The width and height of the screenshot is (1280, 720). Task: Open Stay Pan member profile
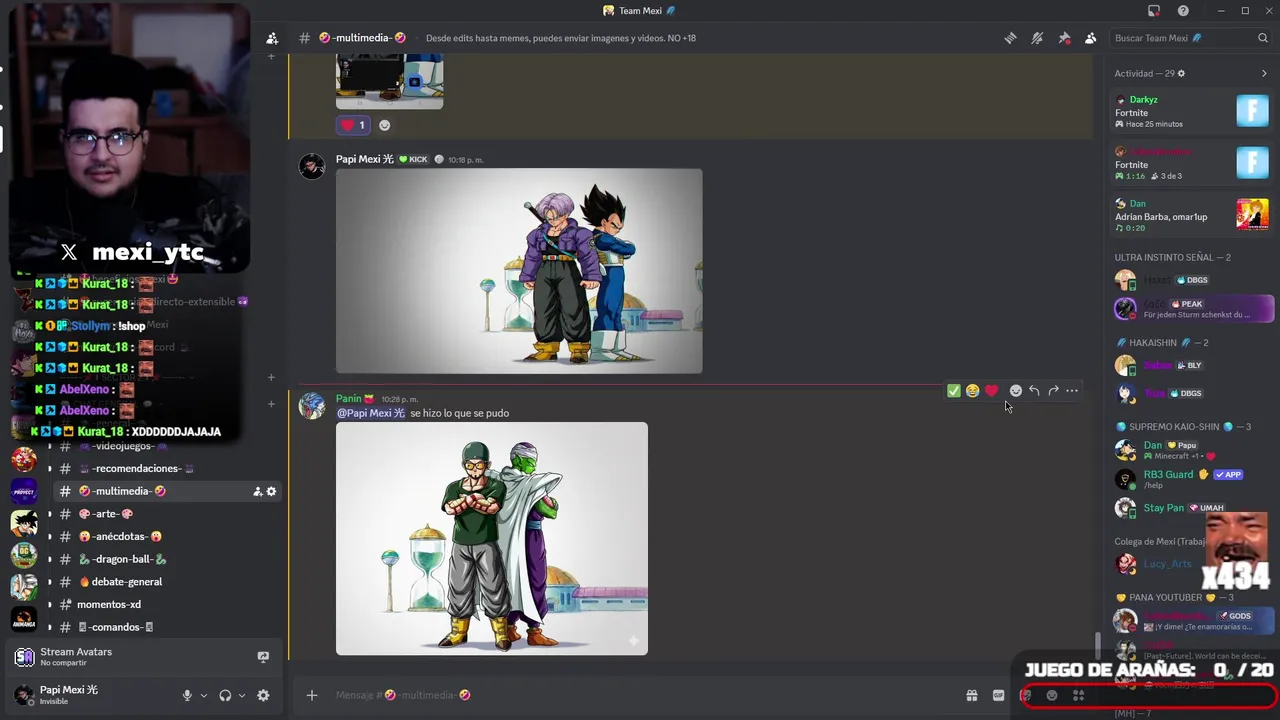click(1192, 508)
